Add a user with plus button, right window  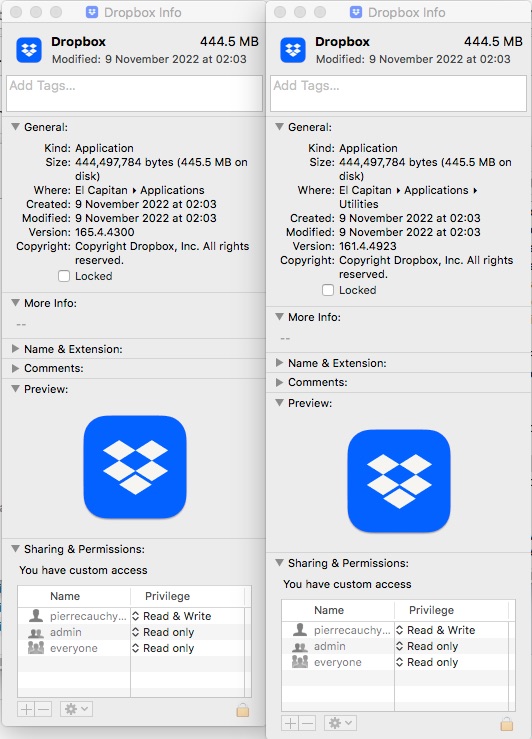(x=290, y=723)
